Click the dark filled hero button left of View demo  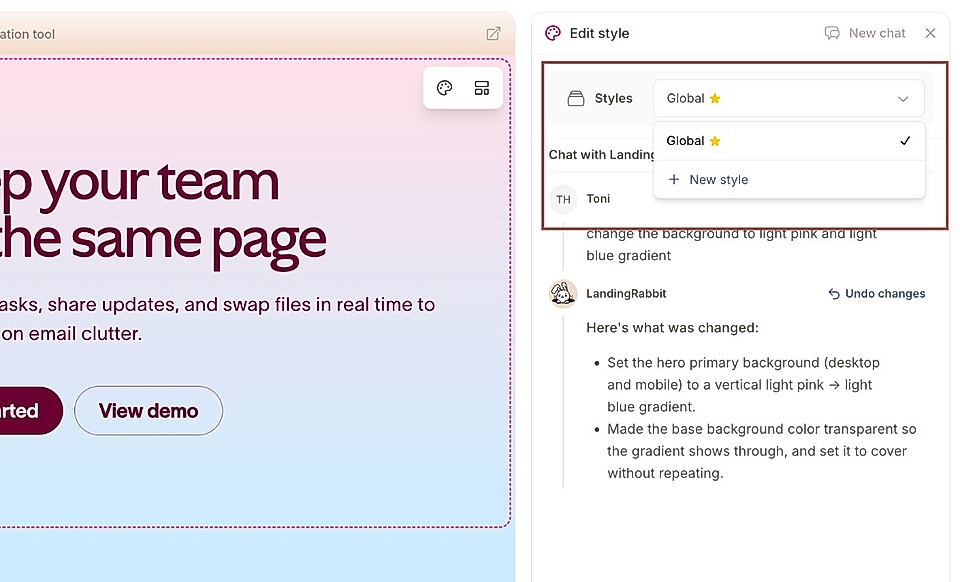click(x=25, y=411)
